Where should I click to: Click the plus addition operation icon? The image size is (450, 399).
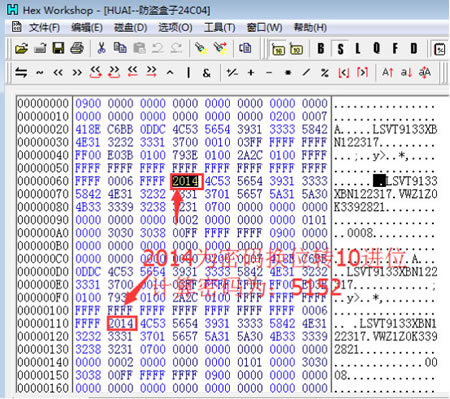[x=251, y=72]
